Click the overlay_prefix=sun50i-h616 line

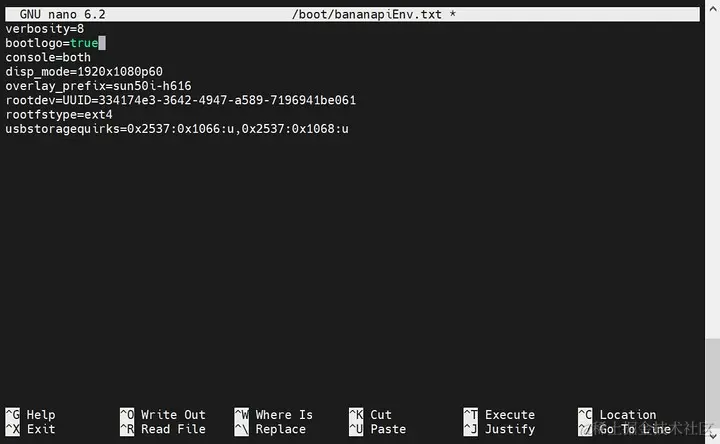98,86
